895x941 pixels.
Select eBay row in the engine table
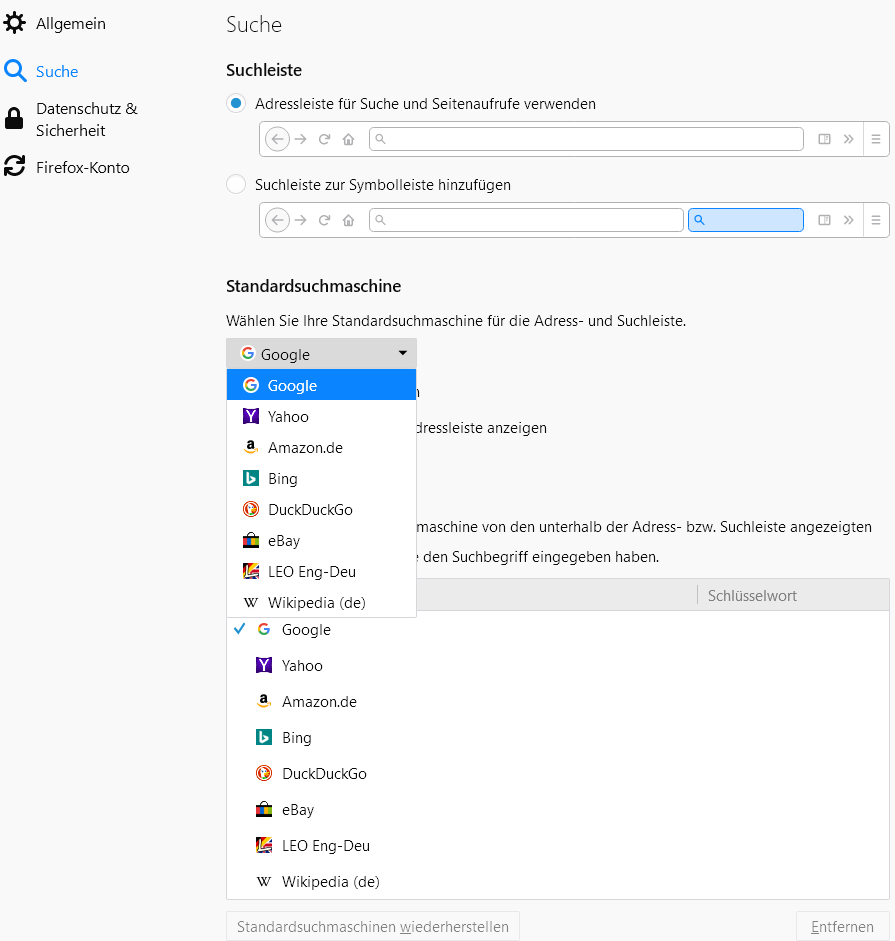(x=558, y=809)
